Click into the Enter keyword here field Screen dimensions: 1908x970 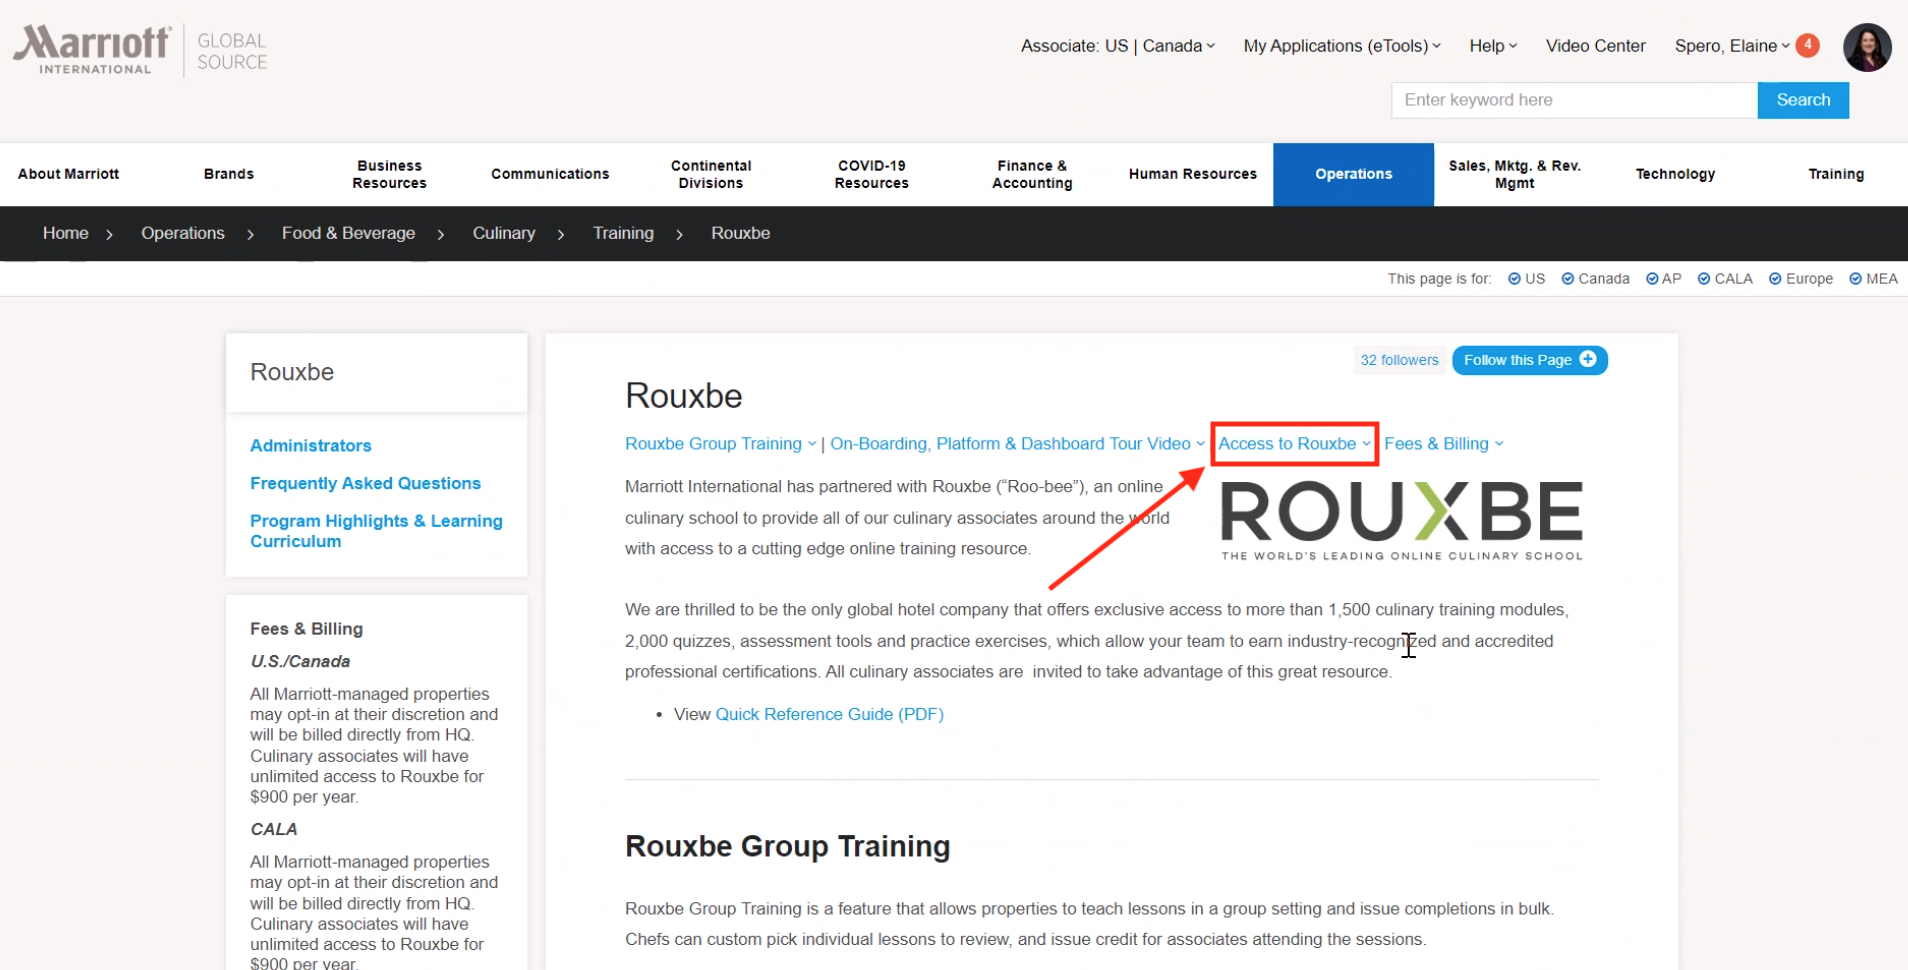click(x=1574, y=100)
